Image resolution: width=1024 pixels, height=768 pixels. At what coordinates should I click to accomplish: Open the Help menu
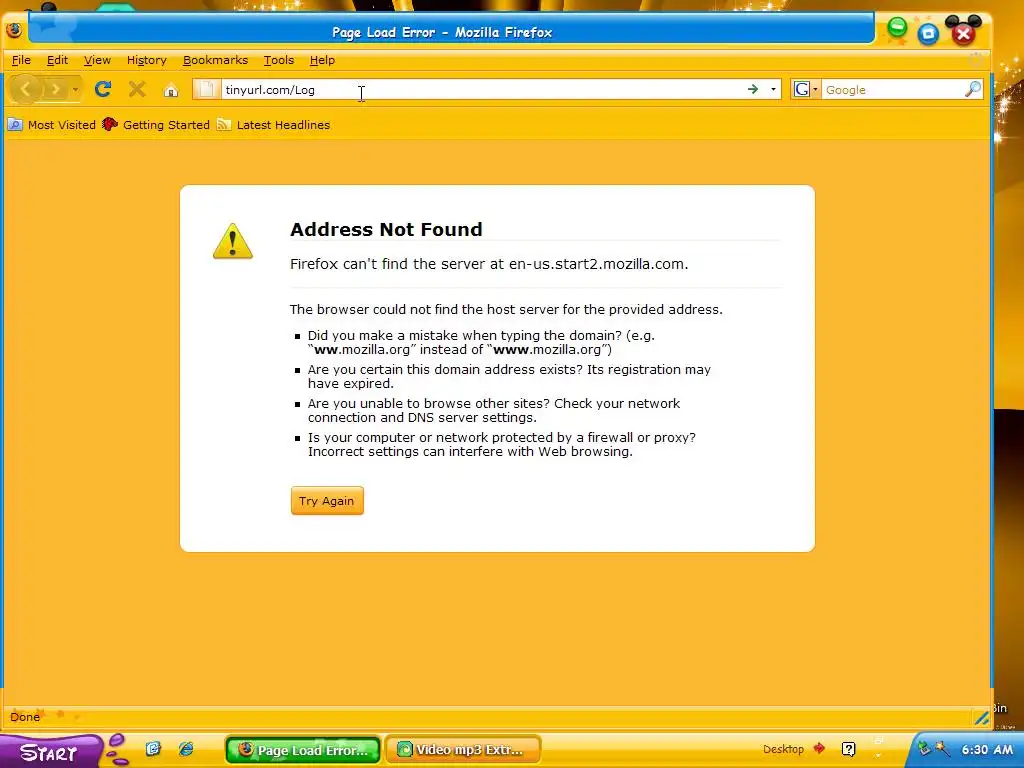pos(322,60)
